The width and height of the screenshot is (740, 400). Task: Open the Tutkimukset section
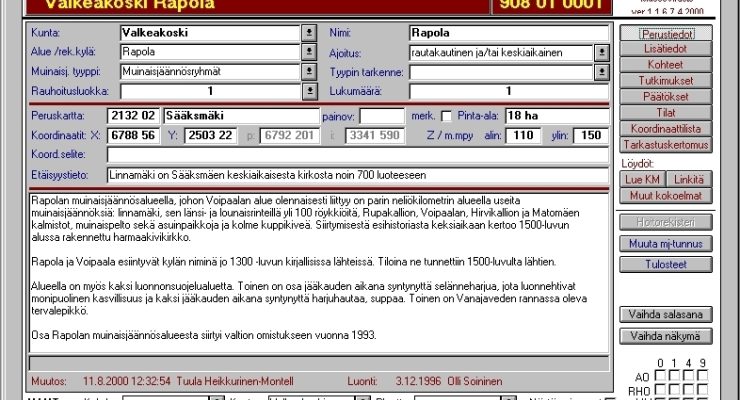[665, 80]
